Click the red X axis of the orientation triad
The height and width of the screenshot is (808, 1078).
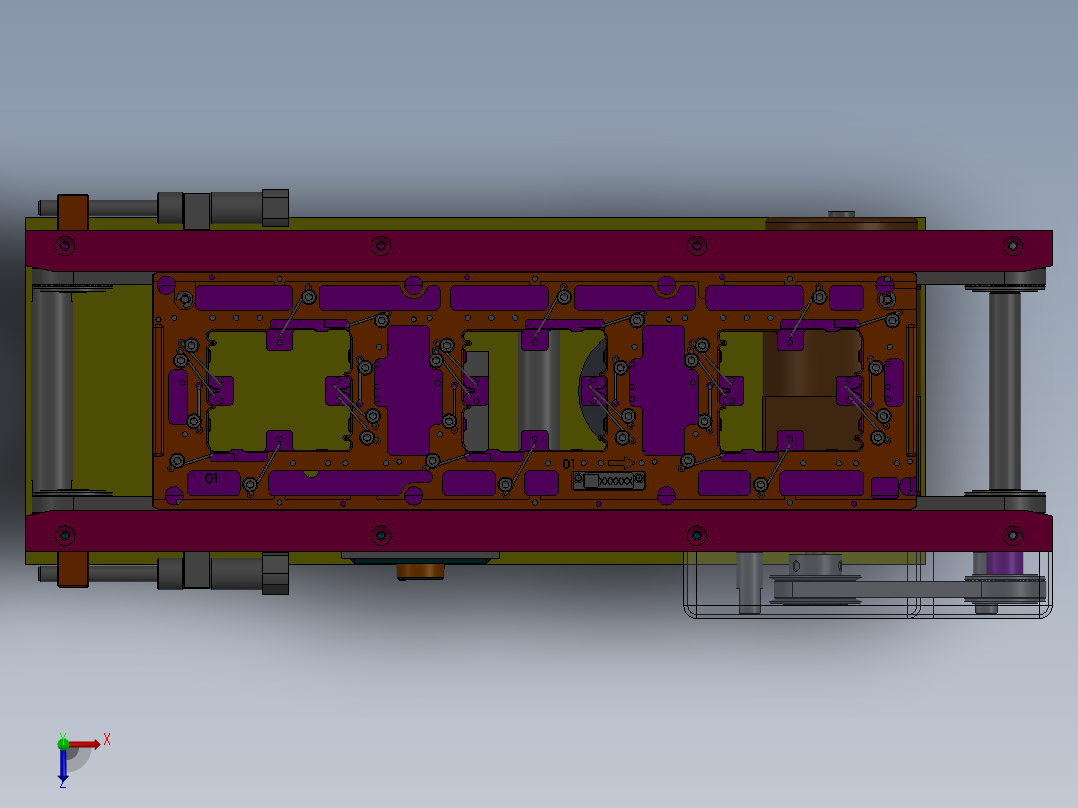[x=85, y=744]
